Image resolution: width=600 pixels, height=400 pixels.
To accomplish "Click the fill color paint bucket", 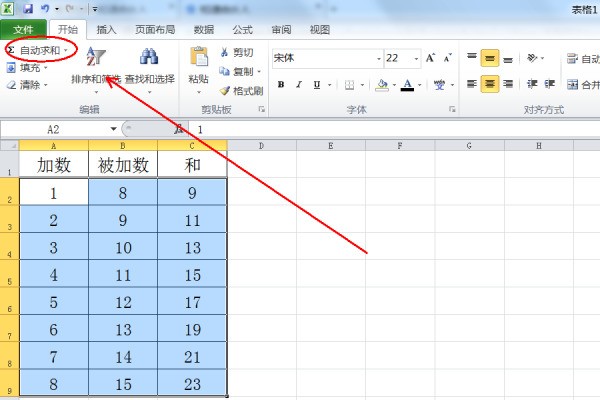I will click(382, 85).
